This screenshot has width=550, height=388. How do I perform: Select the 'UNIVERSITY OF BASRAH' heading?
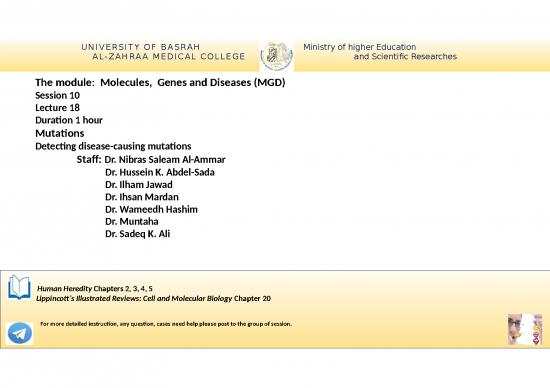click(141, 47)
